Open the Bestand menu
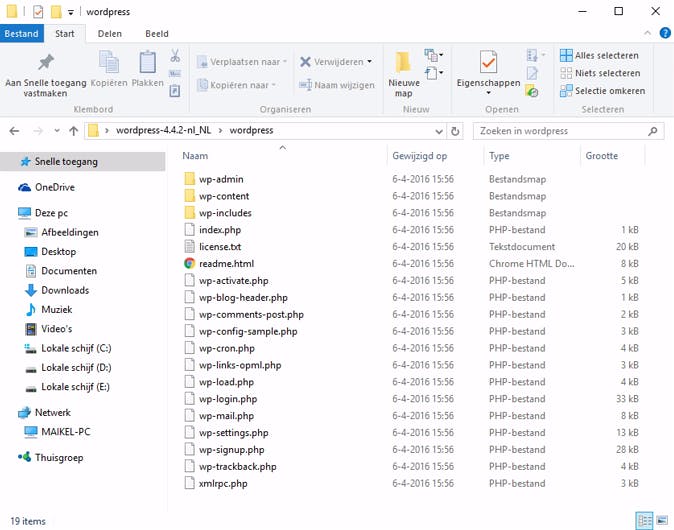674x530 pixels. [x=21, y=34]
